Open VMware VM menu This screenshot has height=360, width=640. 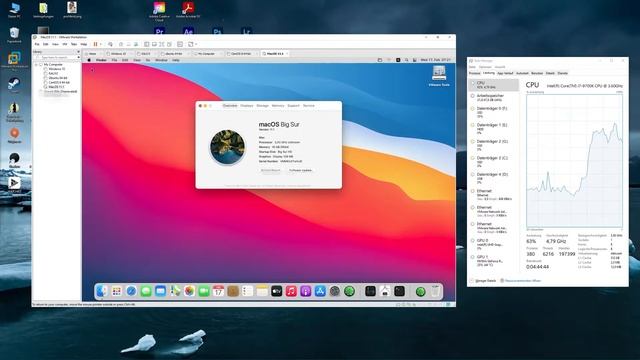[x=64, y=44]
